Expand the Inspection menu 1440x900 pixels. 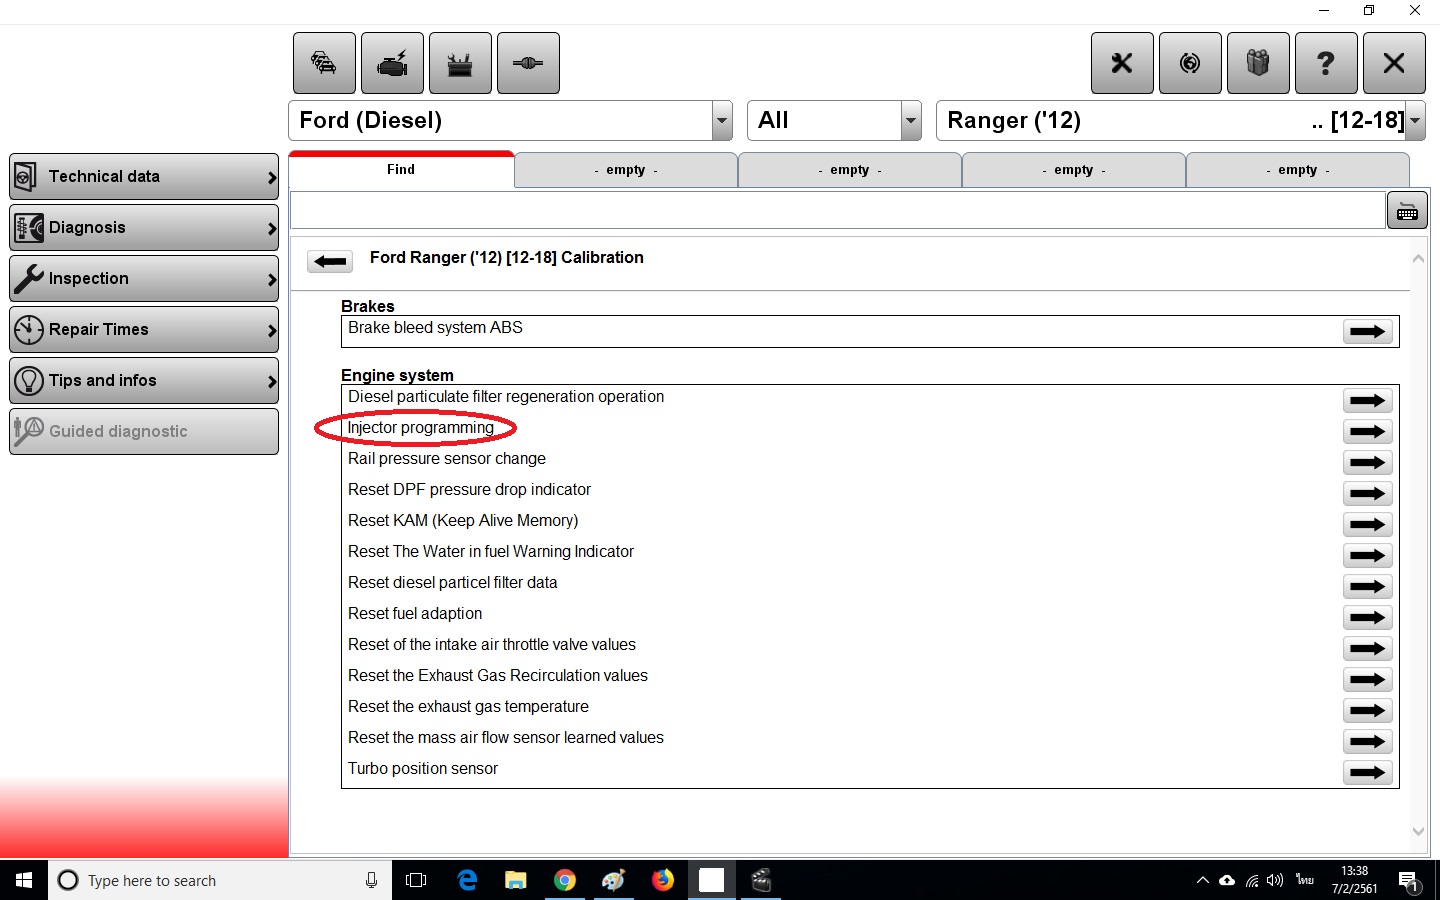(x=144, y=279)
